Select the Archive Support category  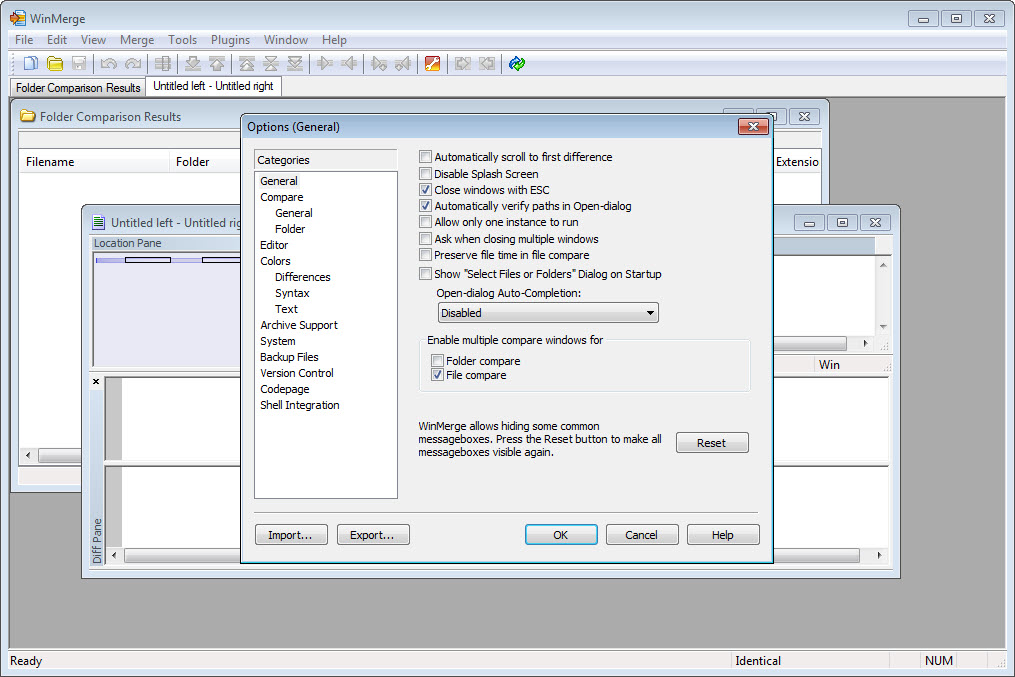point(298,325)
